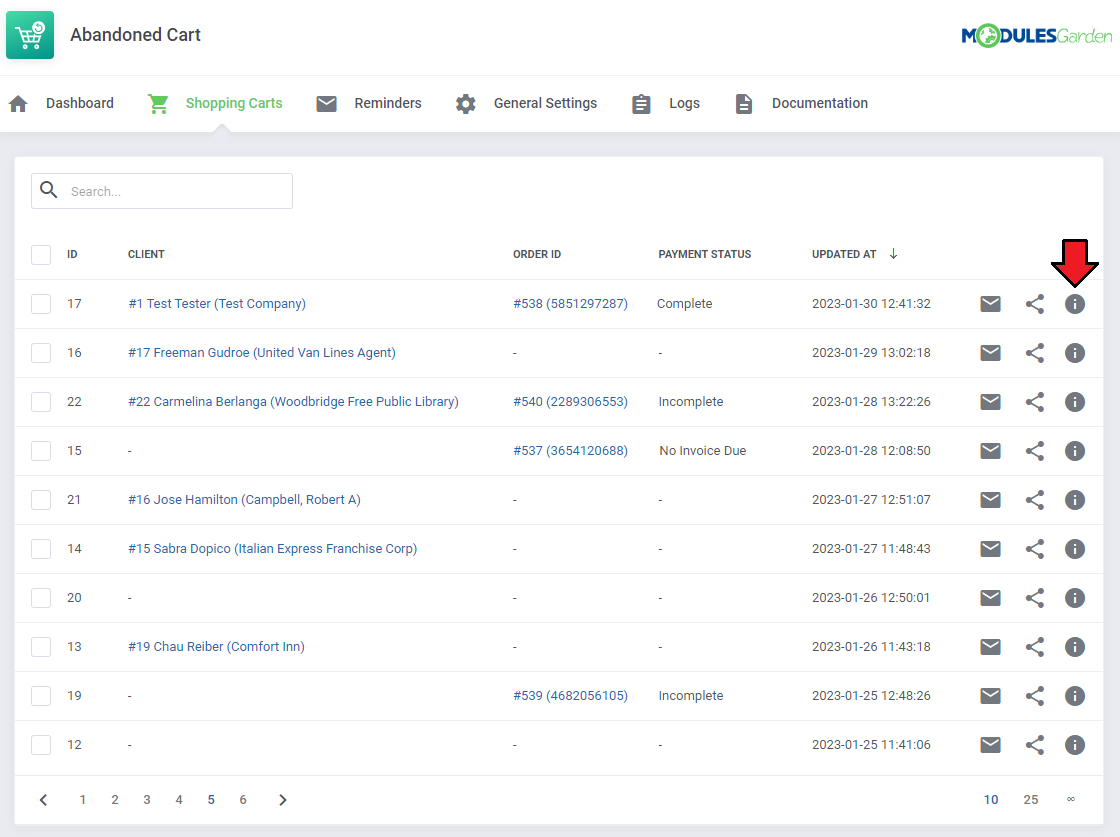Share Chau Reiber cart
1120x837 pixels.
tap(1035, 647)
